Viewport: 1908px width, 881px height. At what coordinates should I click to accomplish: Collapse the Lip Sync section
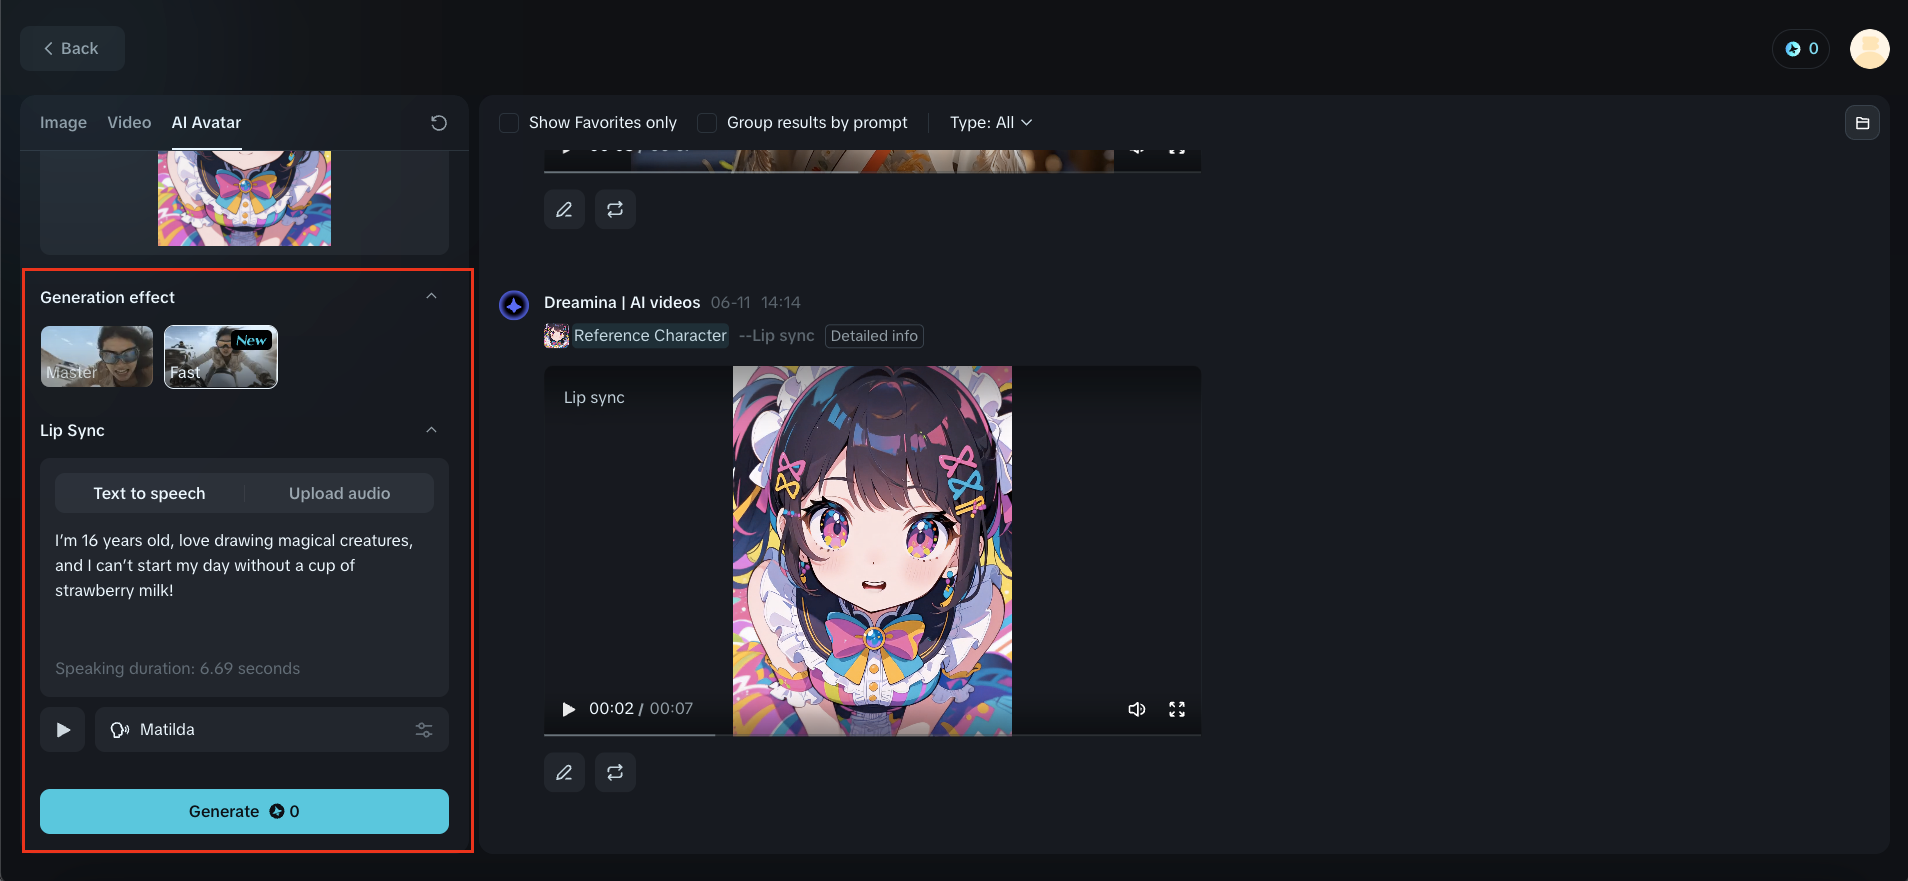click(x=432, y=430)
